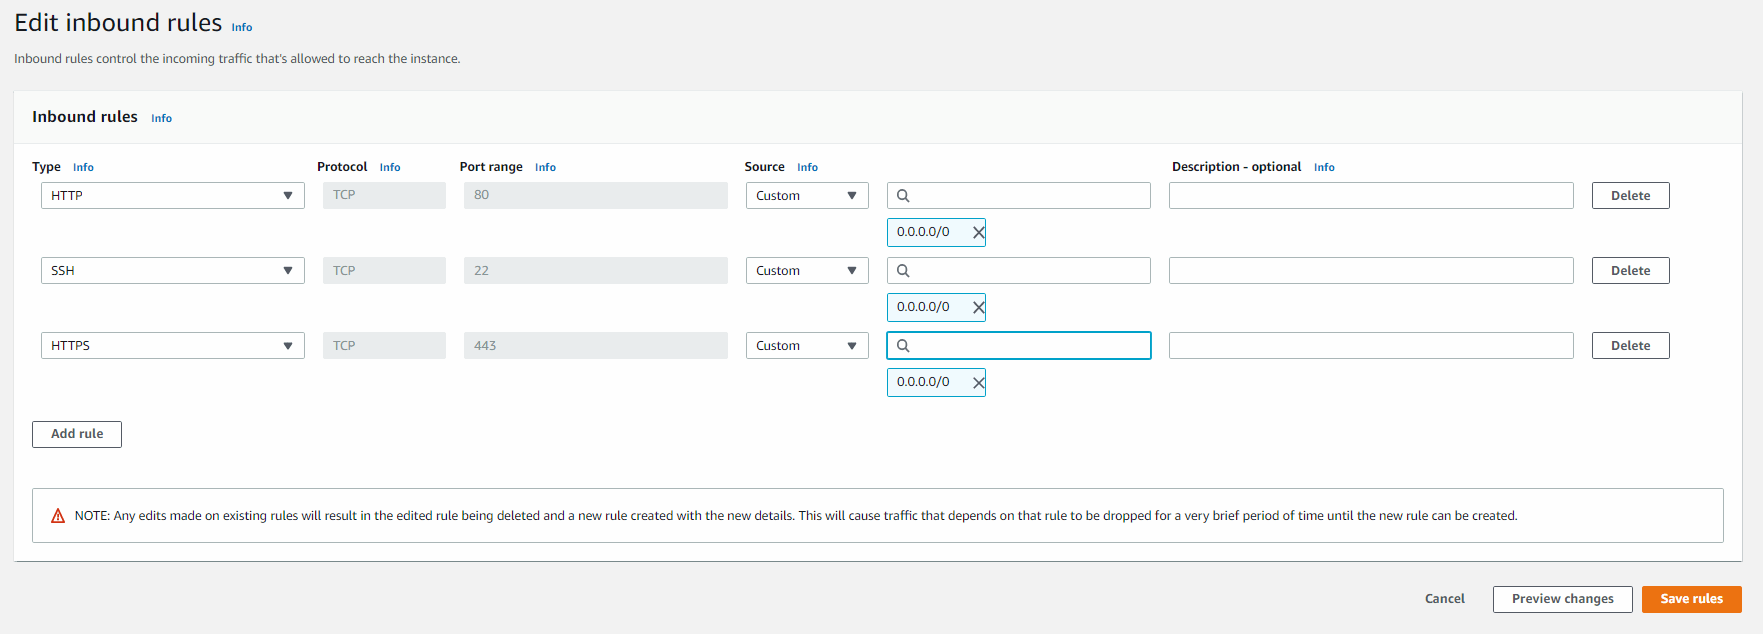The width and height of the screenshot is (1763, 634).
Task: Expand the Custom source dropdown for HTTP
Action: pyautogui.click(x=806, y=196)
